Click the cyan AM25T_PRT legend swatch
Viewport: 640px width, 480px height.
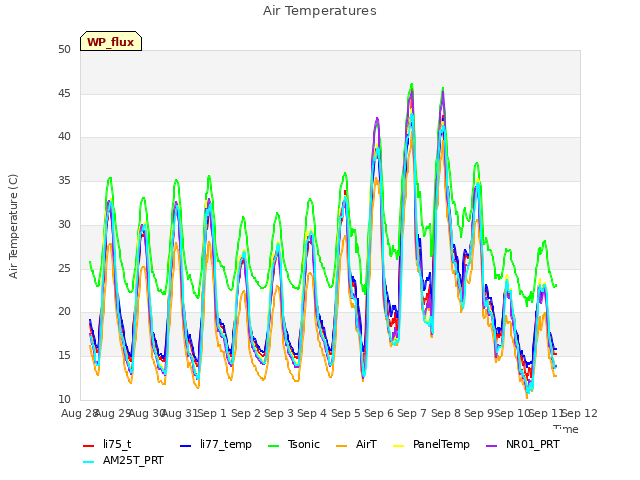tap(89, 462)
